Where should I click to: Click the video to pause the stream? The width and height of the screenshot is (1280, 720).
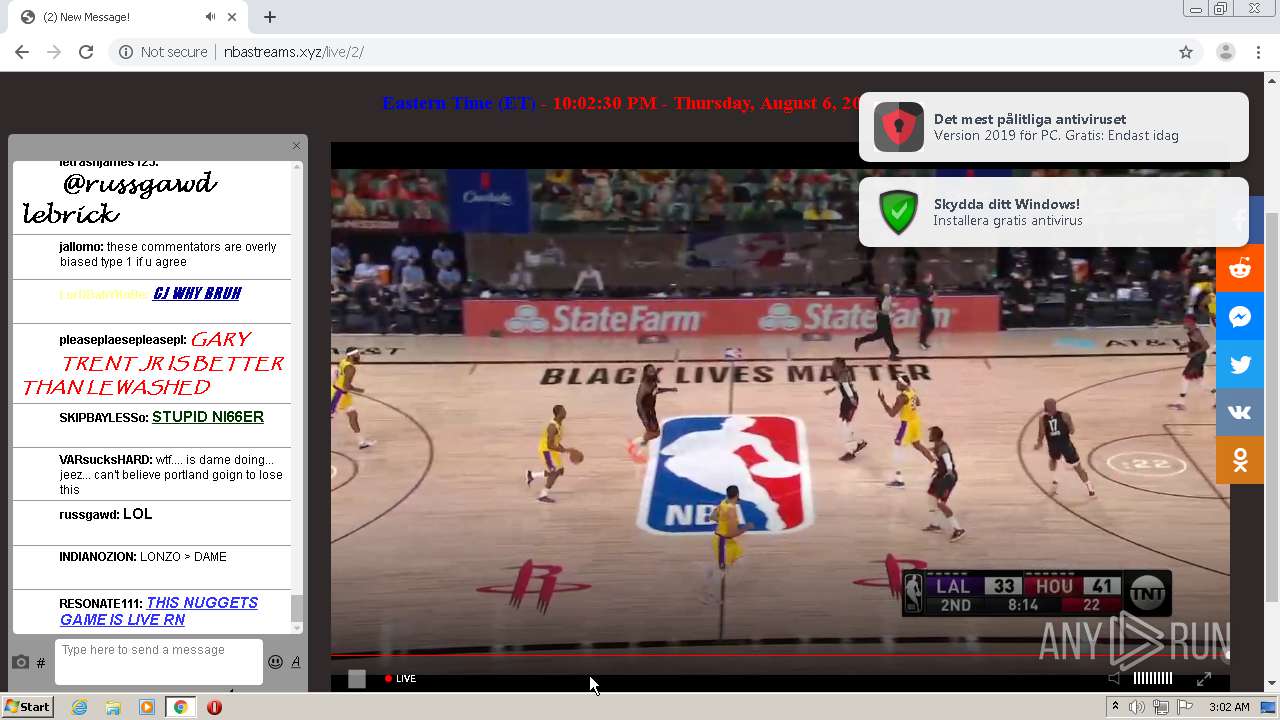point(780,410)
